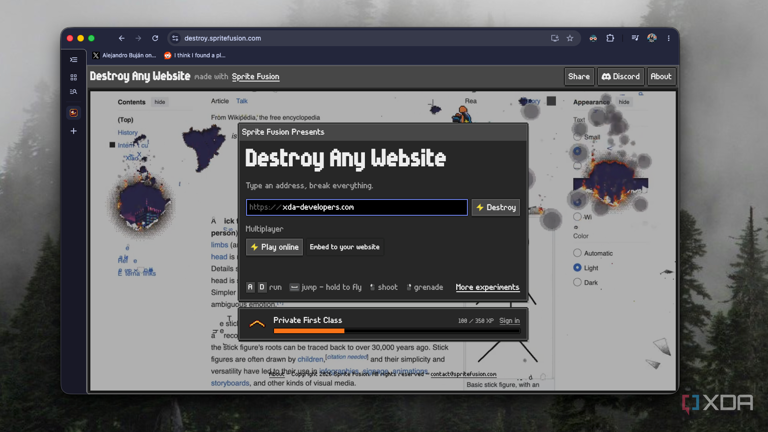The width and height of the screenshot is (768, 432).
Task: Open the search tabs sidebar icon
Action: [73, 92]
